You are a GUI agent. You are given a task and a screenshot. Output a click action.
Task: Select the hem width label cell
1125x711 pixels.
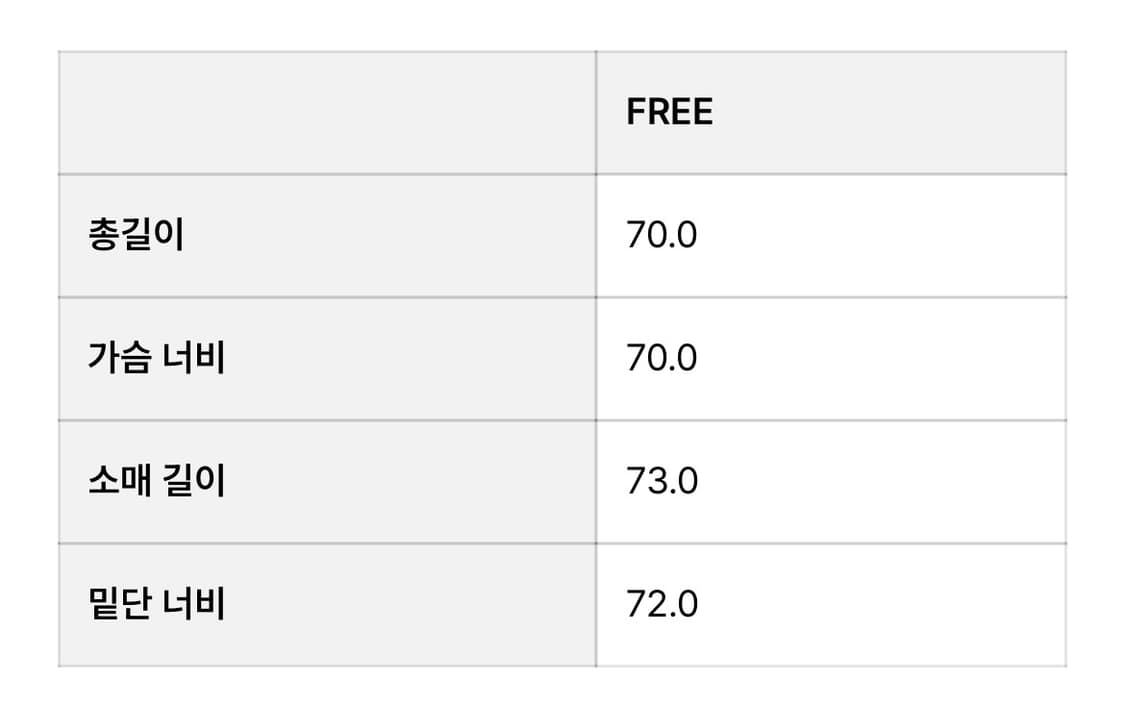point(327,605)
